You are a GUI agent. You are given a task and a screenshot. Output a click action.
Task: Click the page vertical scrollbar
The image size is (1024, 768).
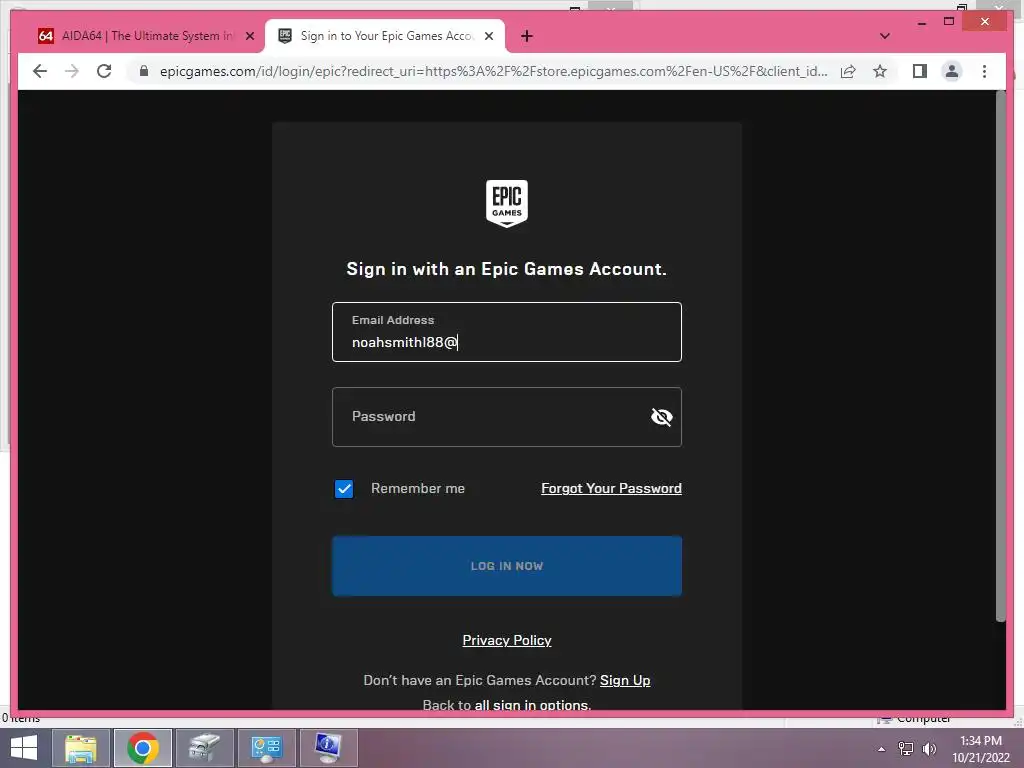1000,356
